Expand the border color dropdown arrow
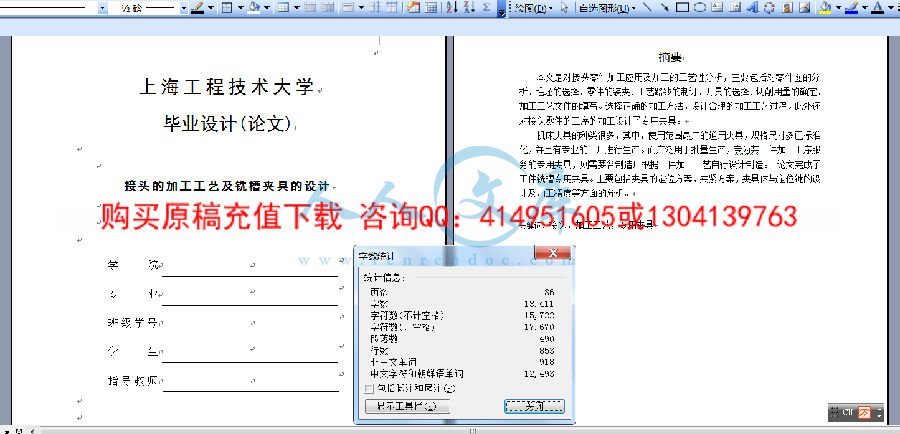Viewport: 900px width, 434px height. pyautogui.click(x=211, y=7)
